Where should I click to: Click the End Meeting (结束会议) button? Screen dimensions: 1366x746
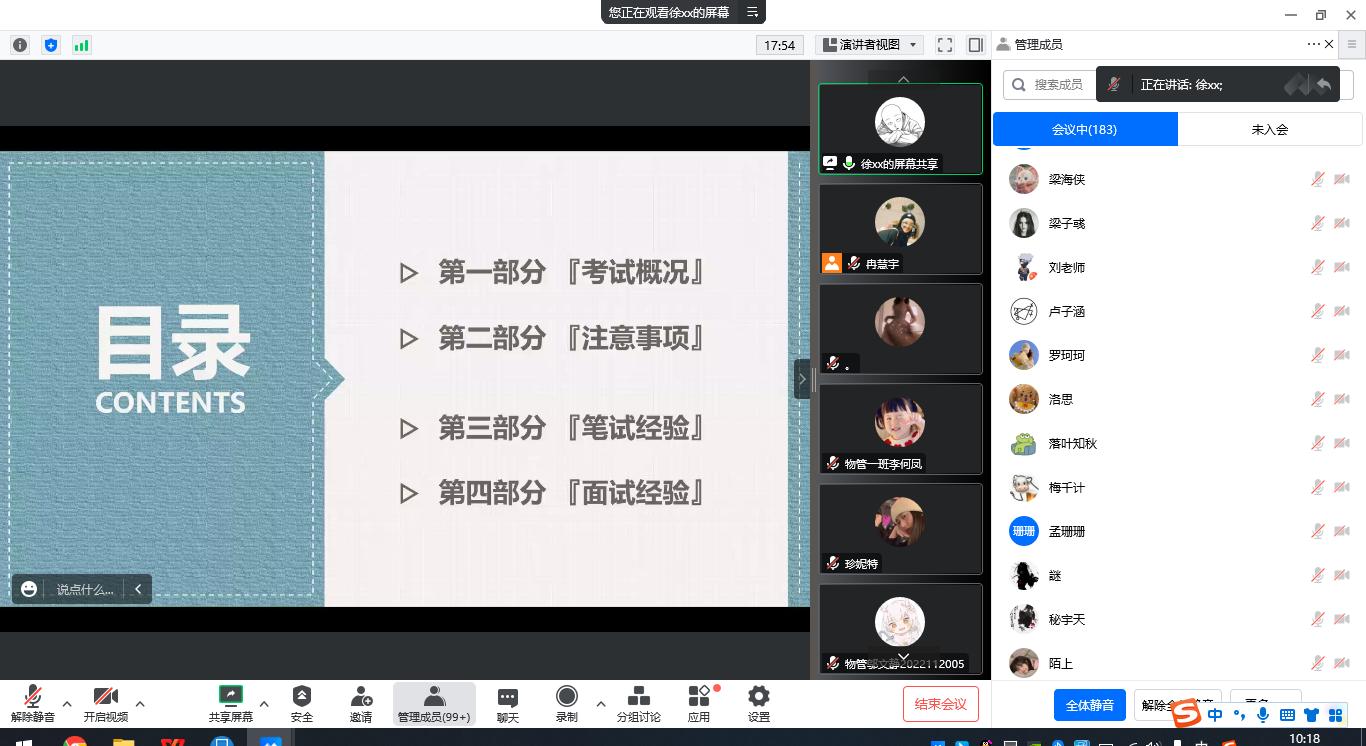940,704
